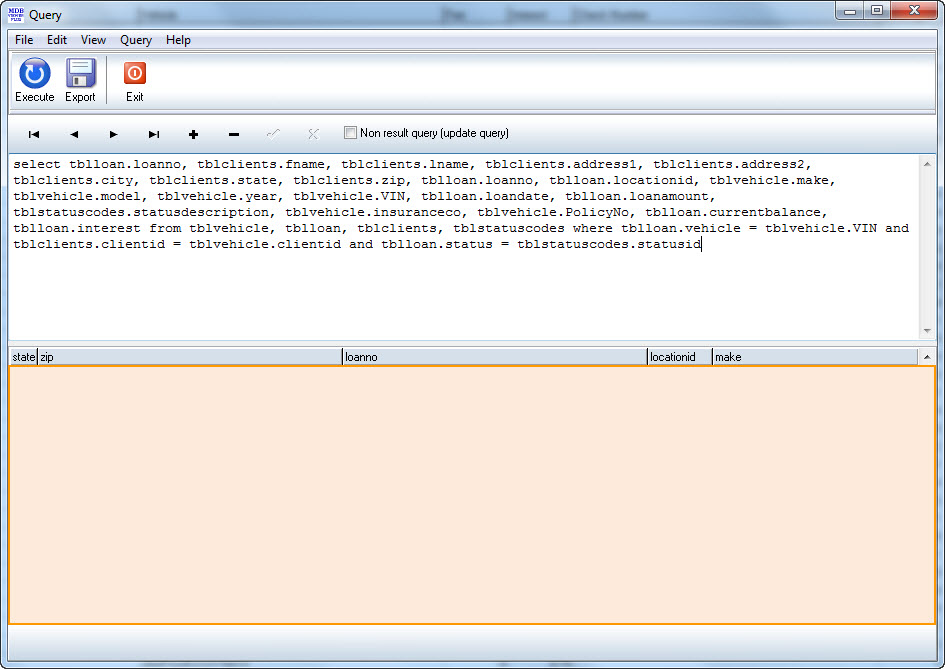945x669 pixels.
Task: Open the Query menu
Action: 136,40
